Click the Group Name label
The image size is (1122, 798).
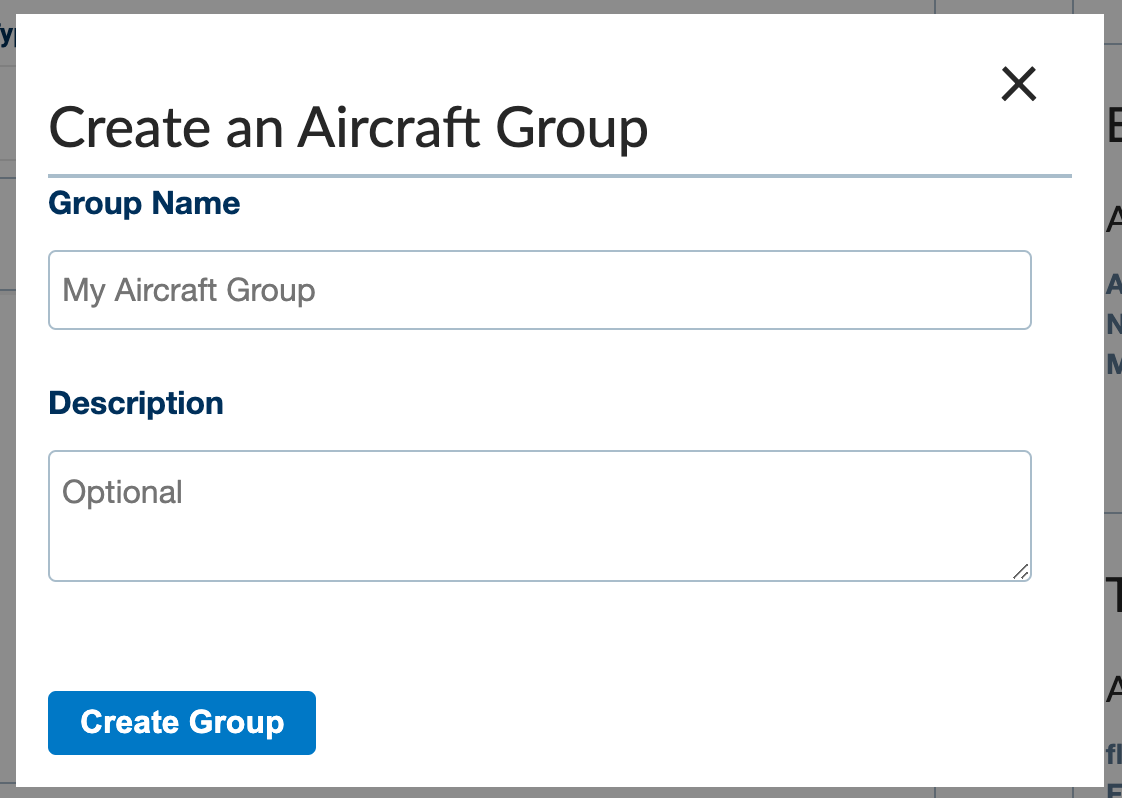click(144, 204)
